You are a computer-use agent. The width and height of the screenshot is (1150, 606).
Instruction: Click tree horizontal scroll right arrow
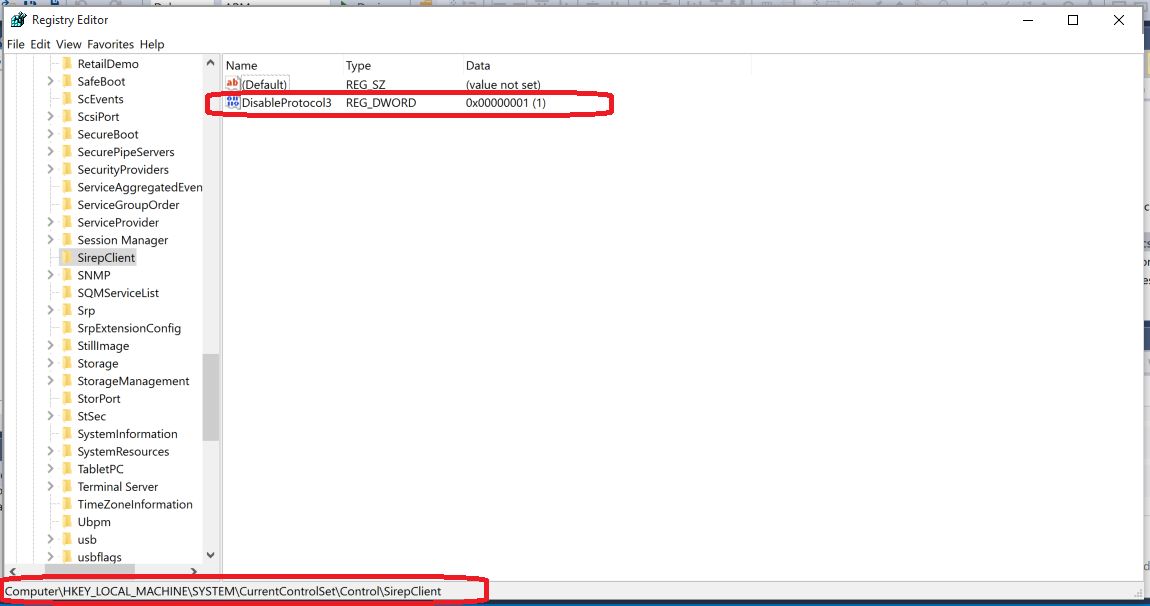[194, 571]
